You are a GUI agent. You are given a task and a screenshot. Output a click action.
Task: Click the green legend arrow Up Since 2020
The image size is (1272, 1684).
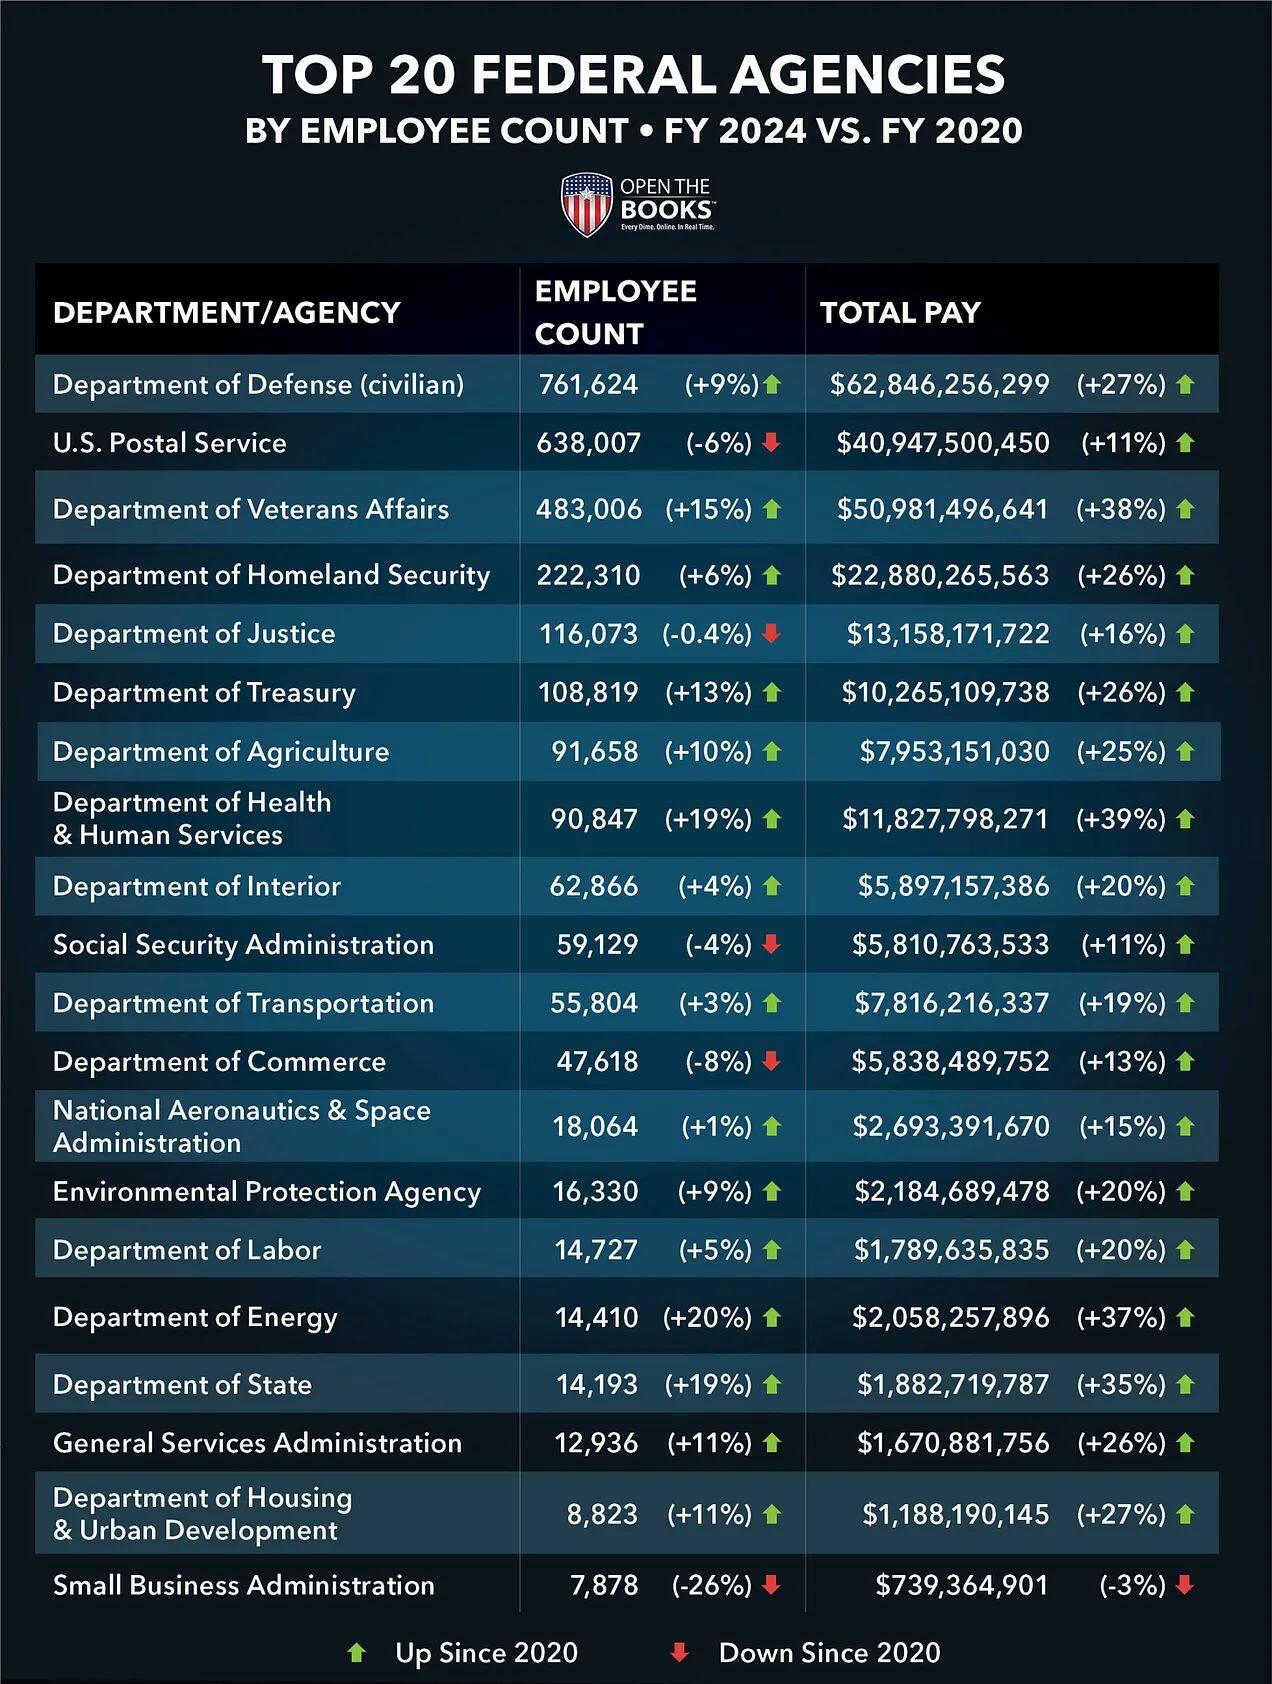pos(356,1653)
